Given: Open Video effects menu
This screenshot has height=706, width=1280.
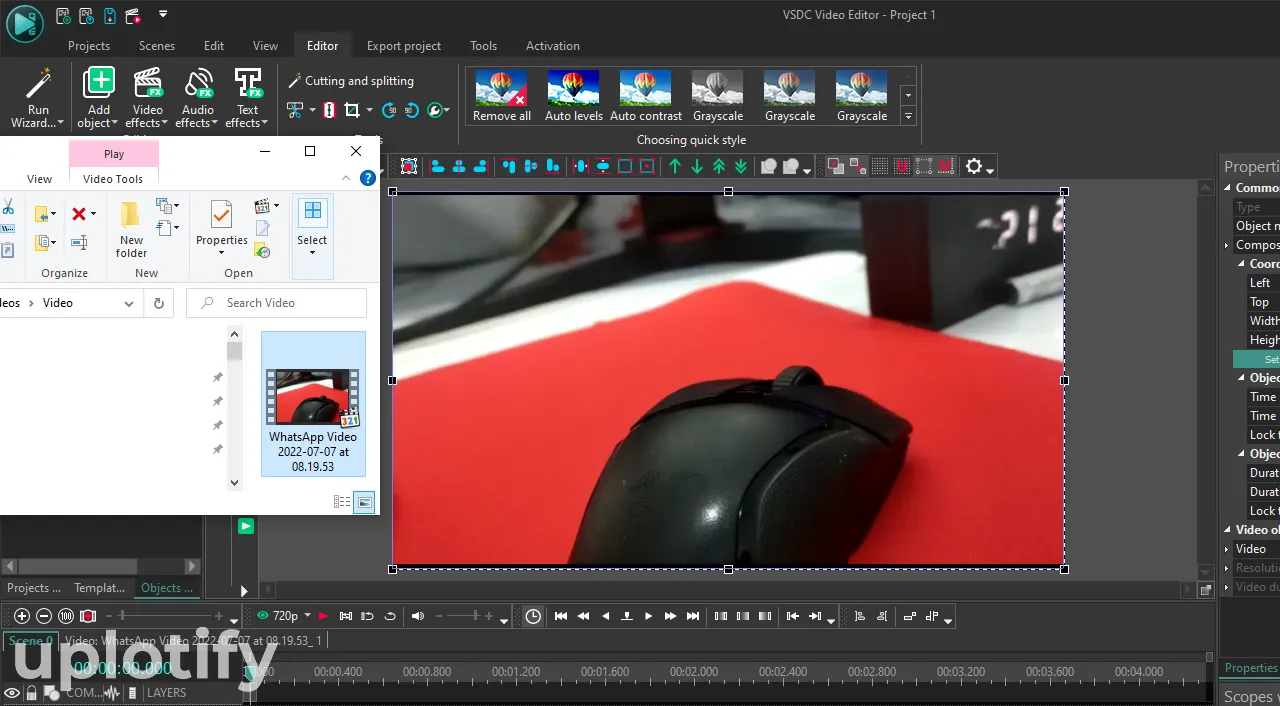Looking at the screenshot, I should click(148, 98).
